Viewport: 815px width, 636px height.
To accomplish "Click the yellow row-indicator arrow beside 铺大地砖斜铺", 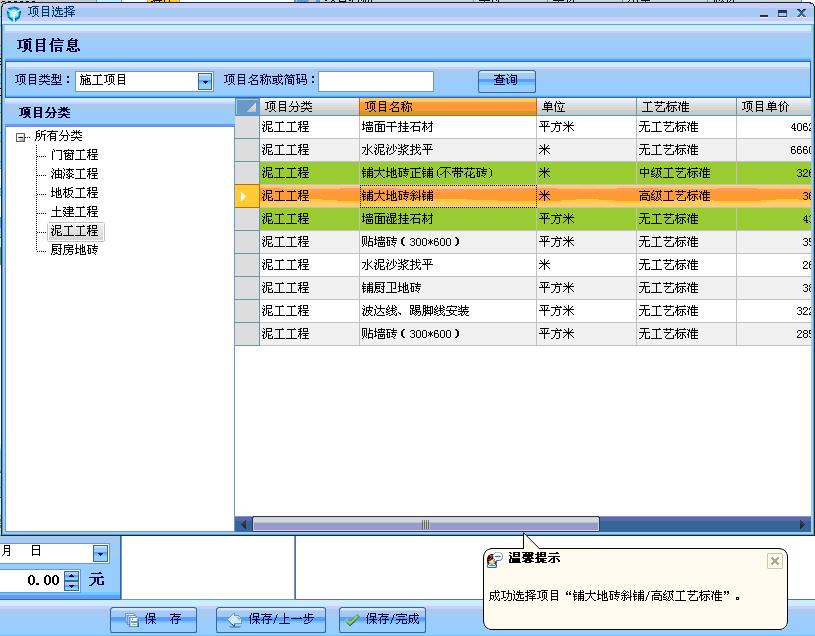I will click(241, 195).
